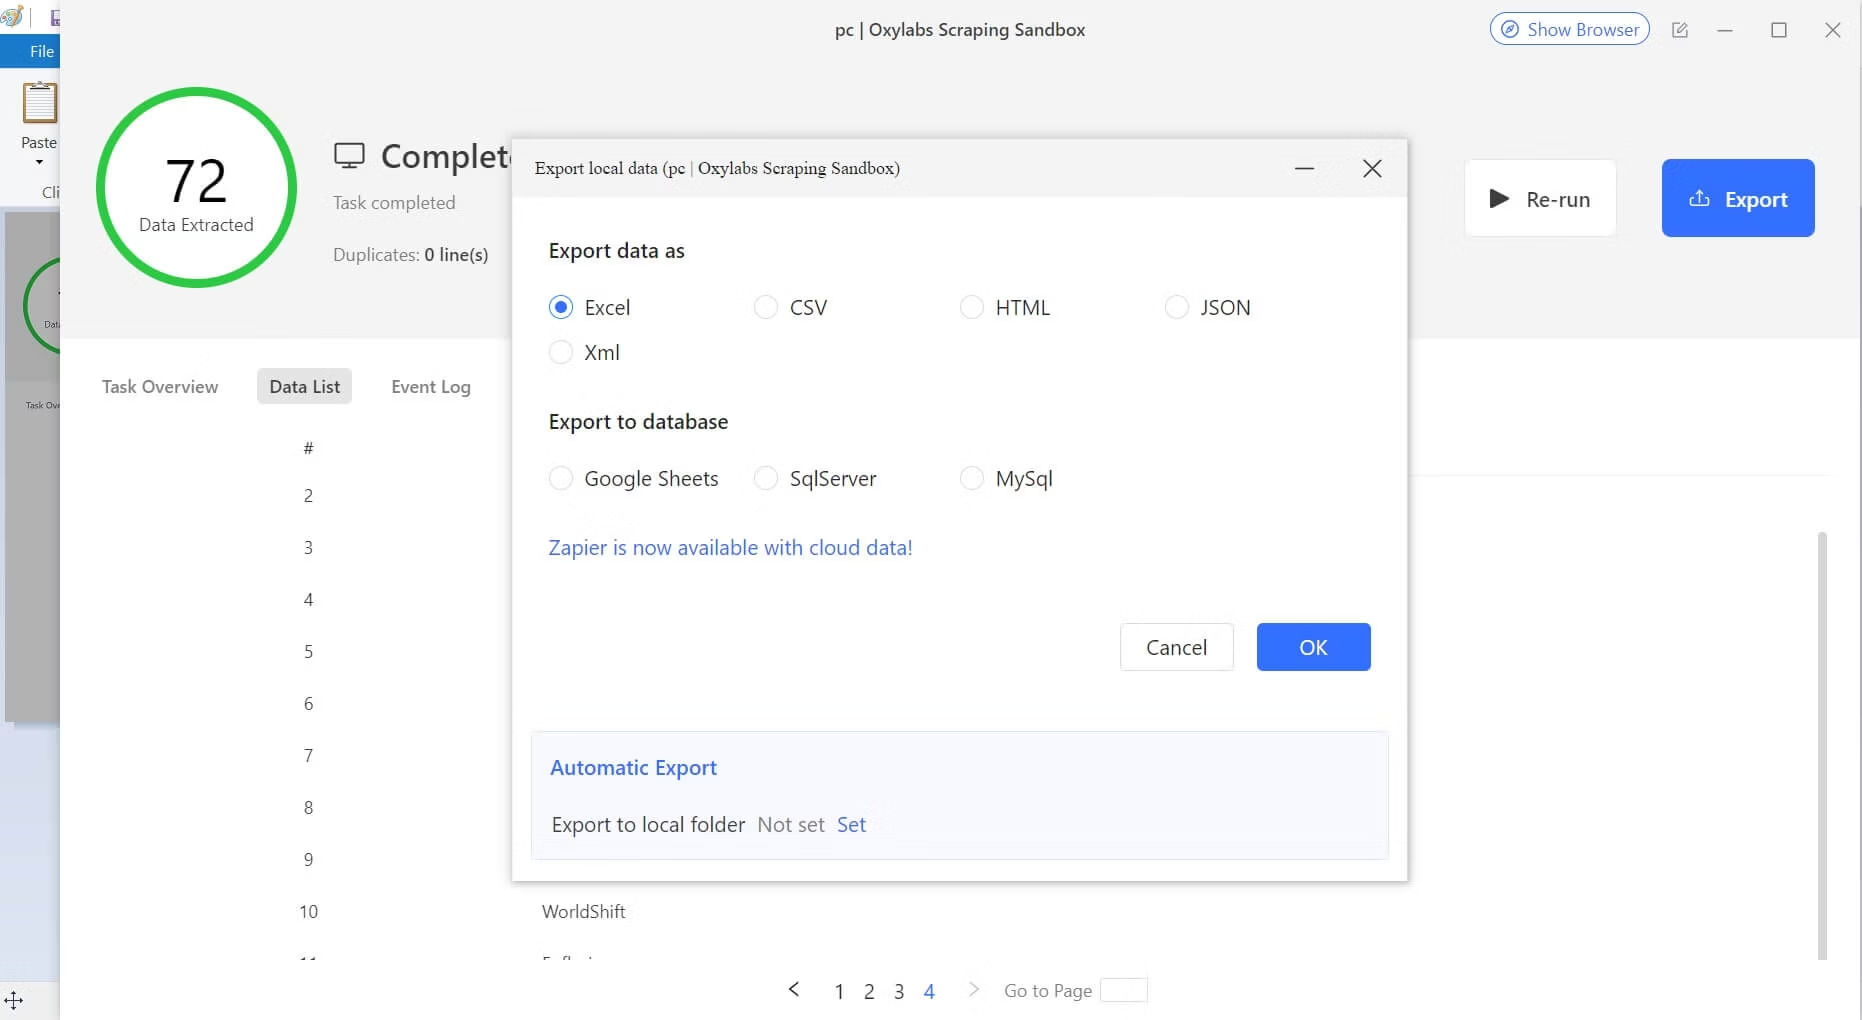Click the blue Export button

coord(1737,199)
